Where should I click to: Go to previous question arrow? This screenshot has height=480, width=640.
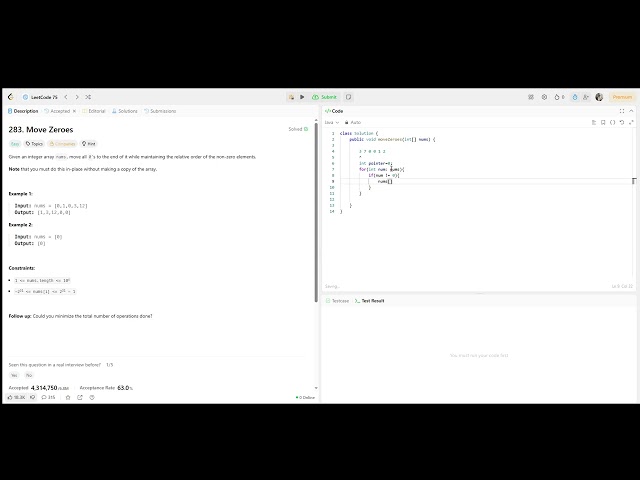click(66, 97)
